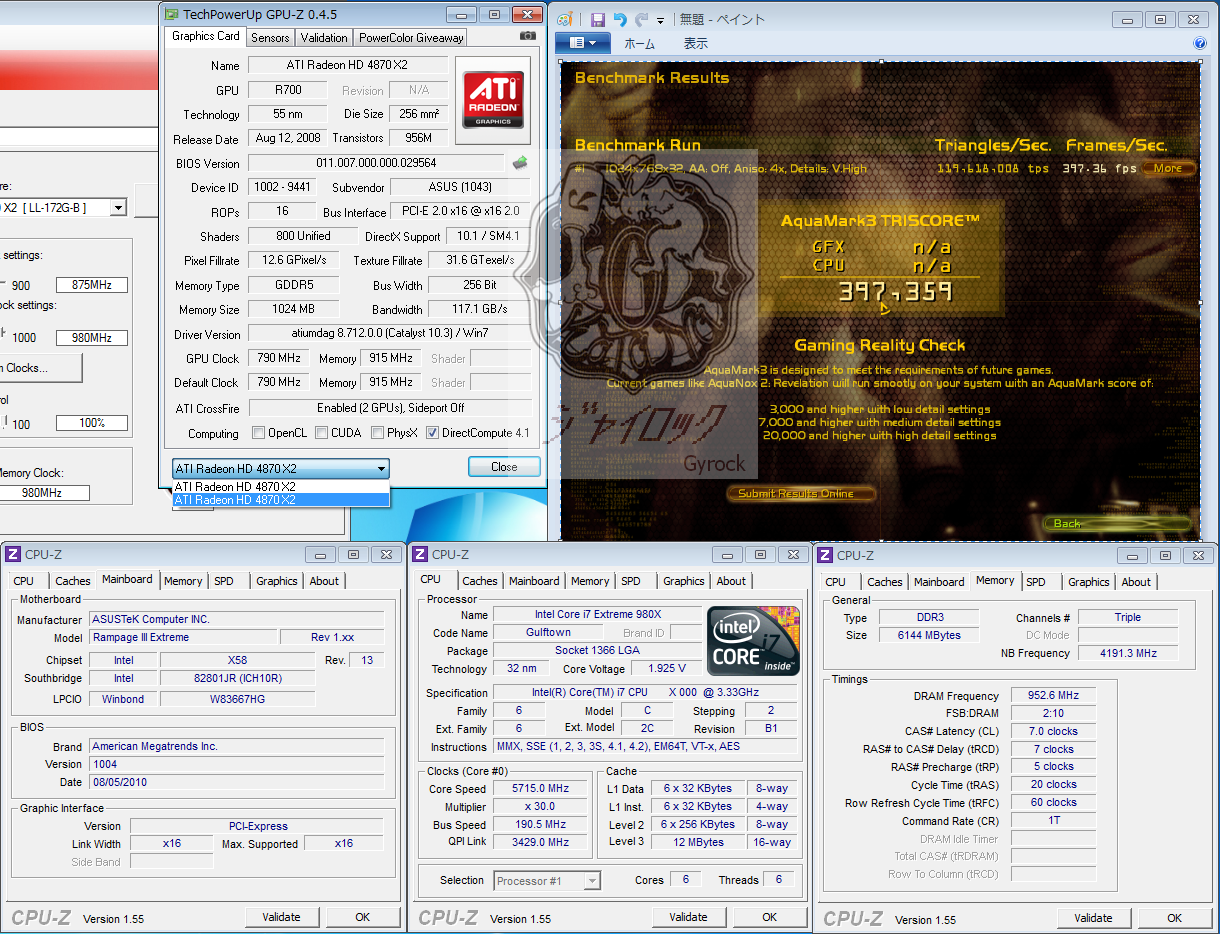Click the Memory Clock 980MHz field
1220x934 pixels.
click(x=43, y=493)
